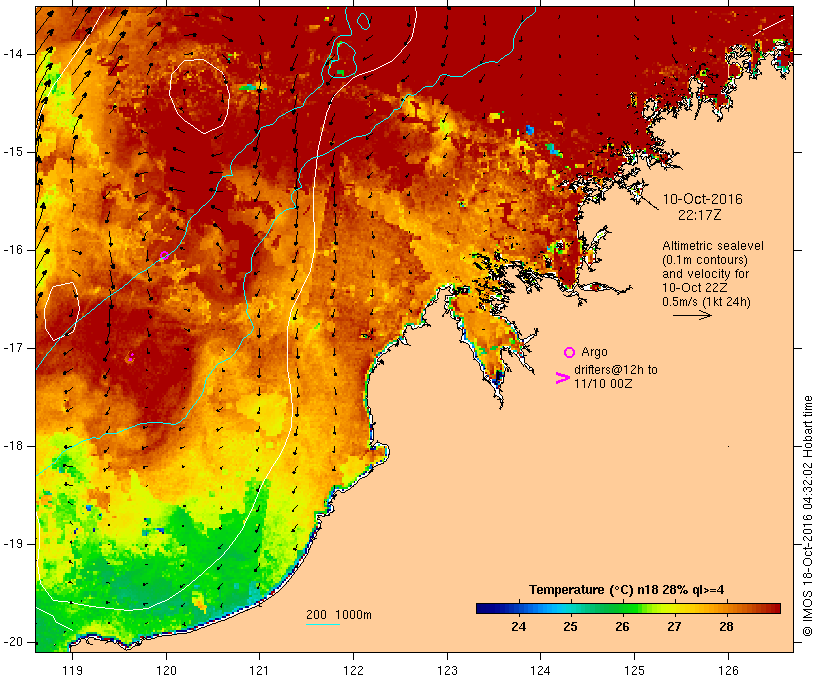Image resolution: width=820 pixels, height=680 pixels.
Task: Click '10-Oct 22Z' text
Action: pyautogui.click(x=694, y=288)
